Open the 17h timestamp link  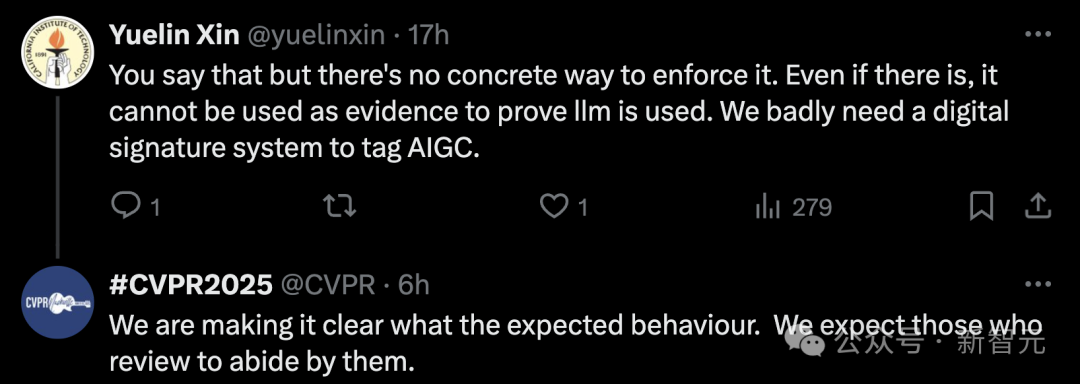coord(429,34)
